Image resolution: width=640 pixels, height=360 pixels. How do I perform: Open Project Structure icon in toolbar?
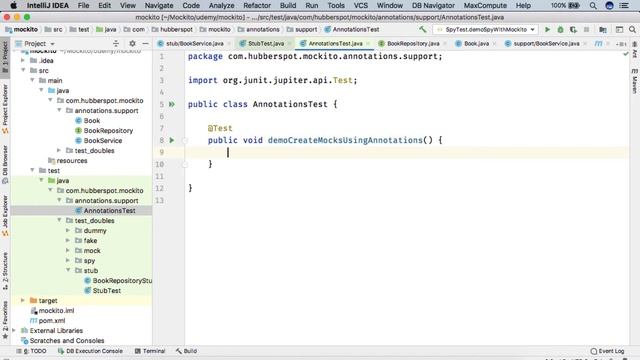coord(603,29)
